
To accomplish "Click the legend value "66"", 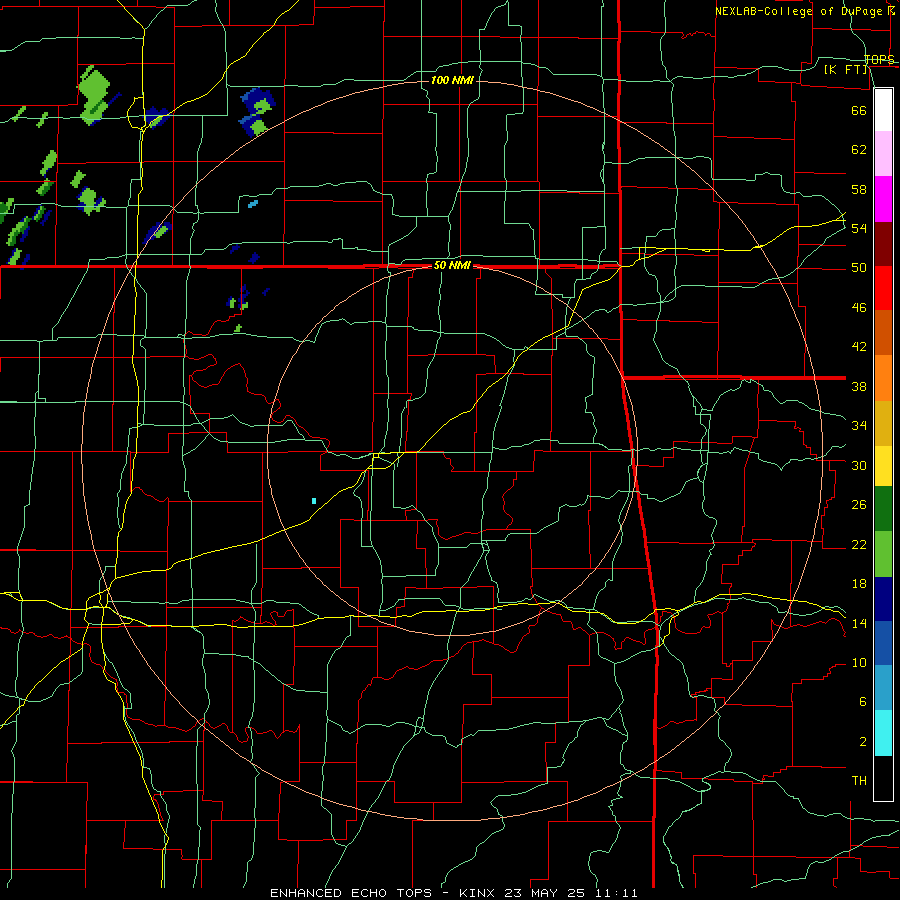I will click(x=859, y=110).
